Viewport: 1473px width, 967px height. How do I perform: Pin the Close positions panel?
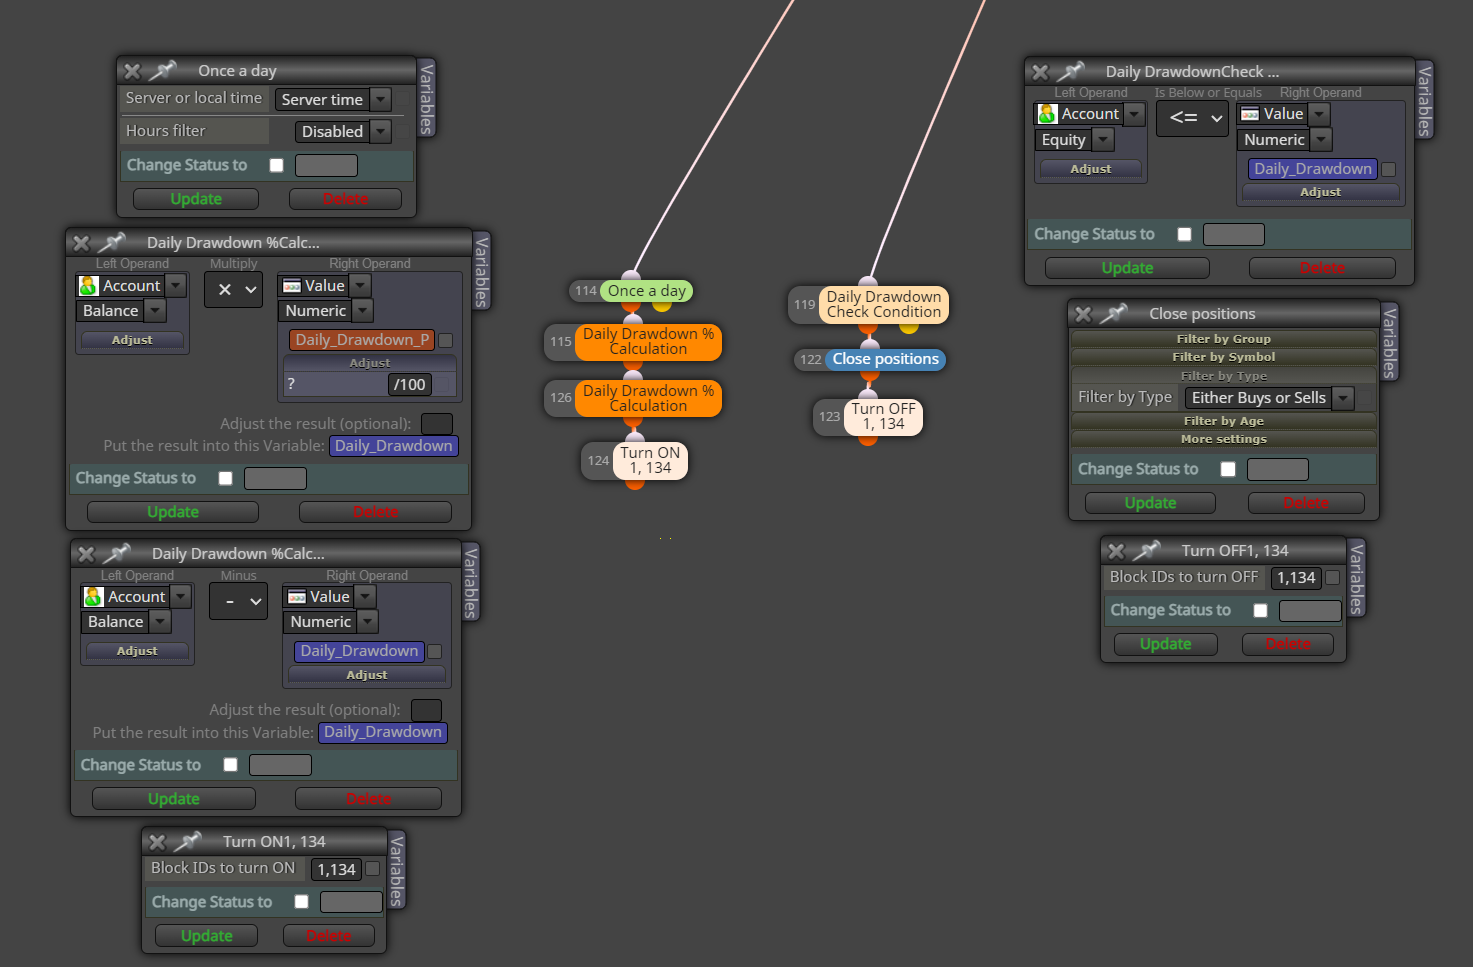[x=1113, y=313]
